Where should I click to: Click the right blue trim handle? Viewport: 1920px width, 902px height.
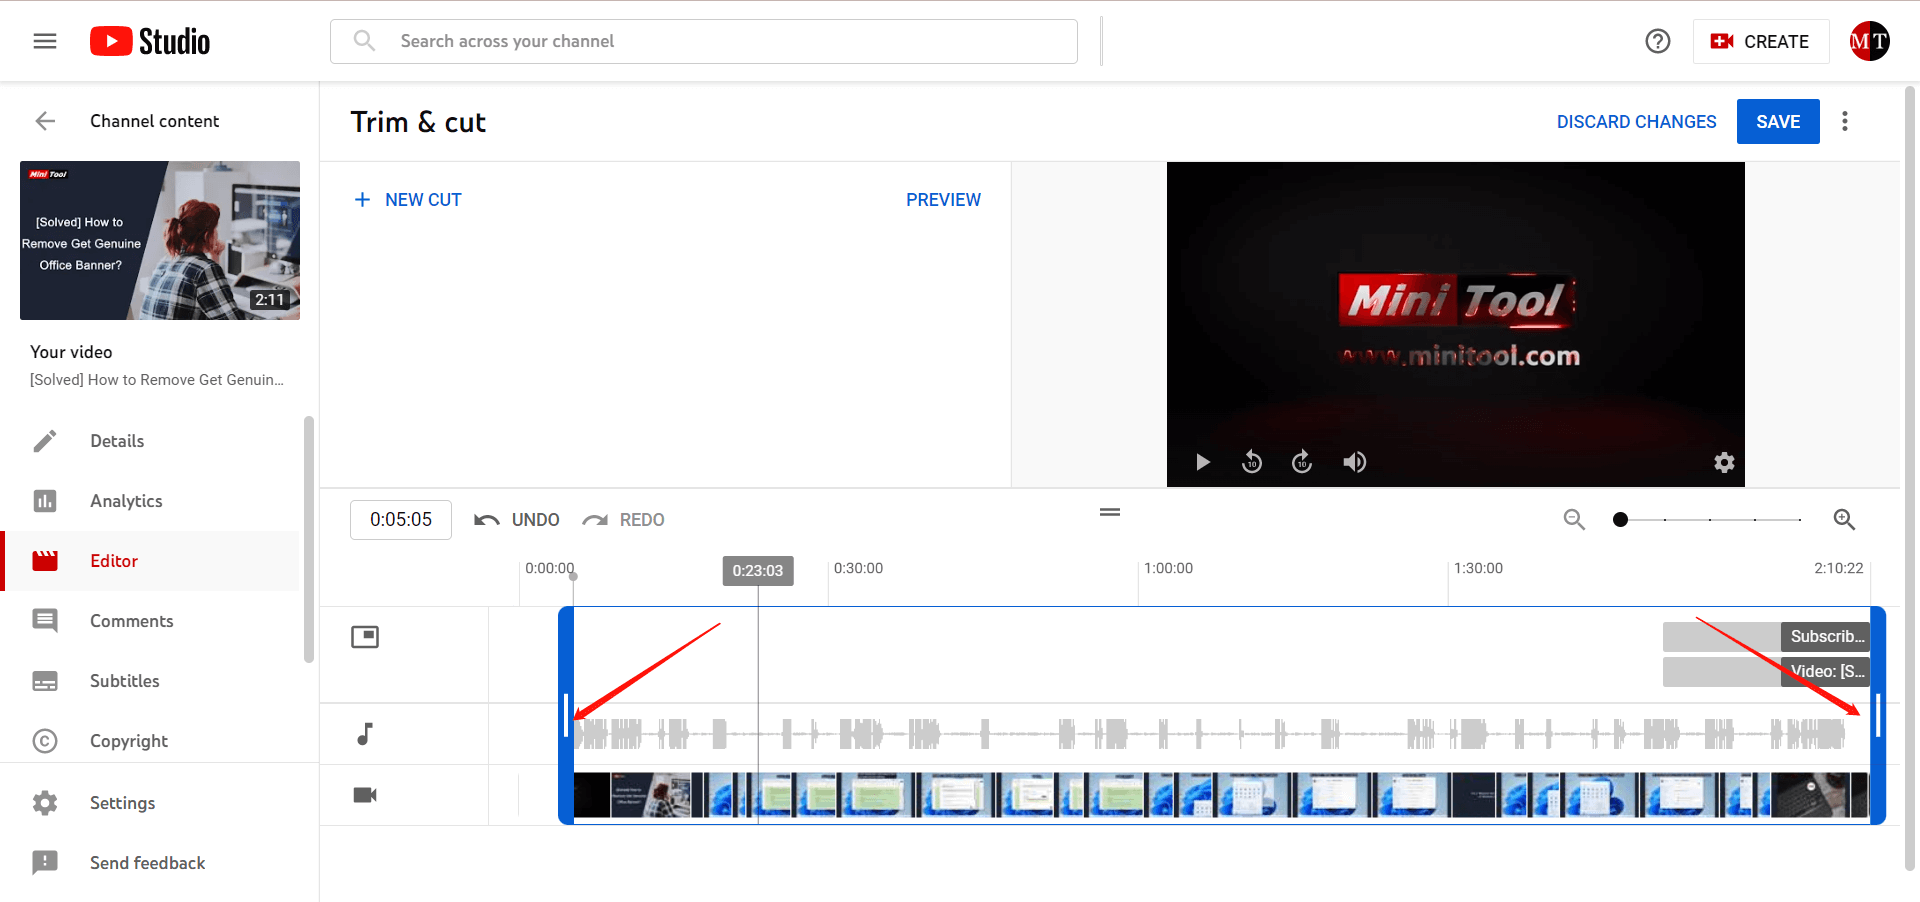(x=1878, y=716)
